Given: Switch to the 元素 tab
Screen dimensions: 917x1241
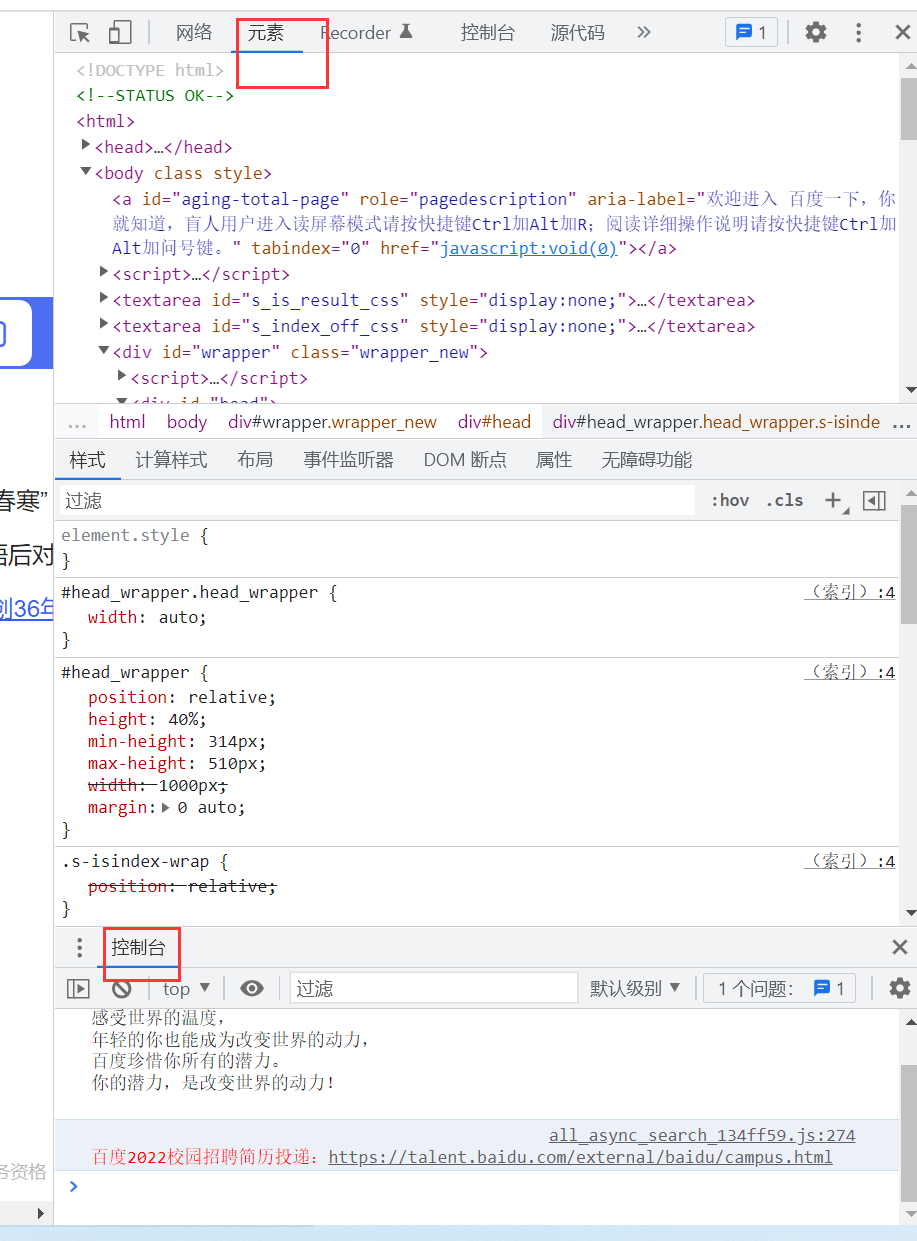Looking at the screenshot, I should (266, 33).
